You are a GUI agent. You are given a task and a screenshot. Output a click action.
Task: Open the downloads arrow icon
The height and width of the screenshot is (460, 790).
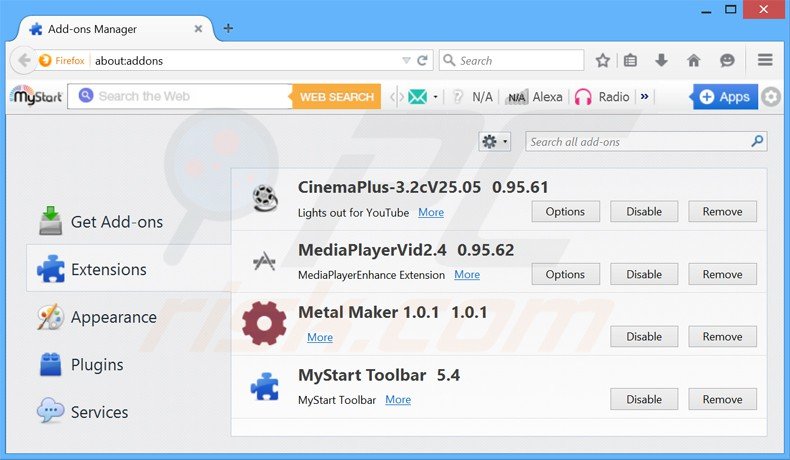click(x=661, y=61)
